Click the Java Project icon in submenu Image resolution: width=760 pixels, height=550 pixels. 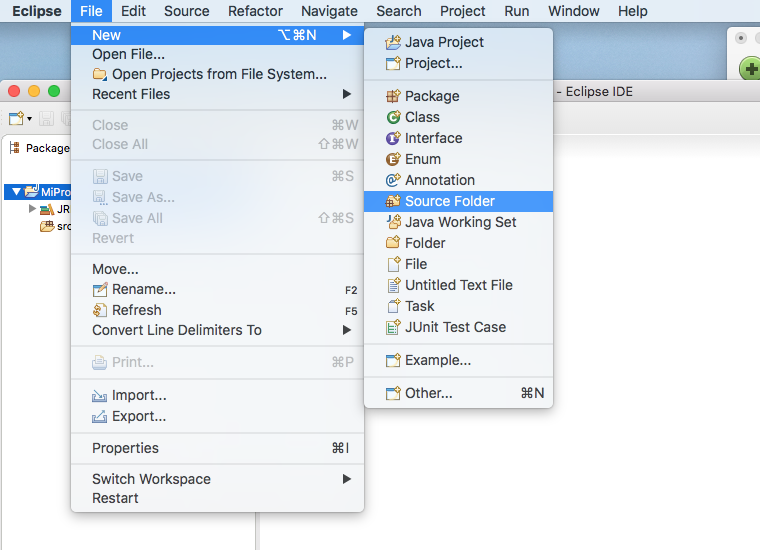click(393, 42)
